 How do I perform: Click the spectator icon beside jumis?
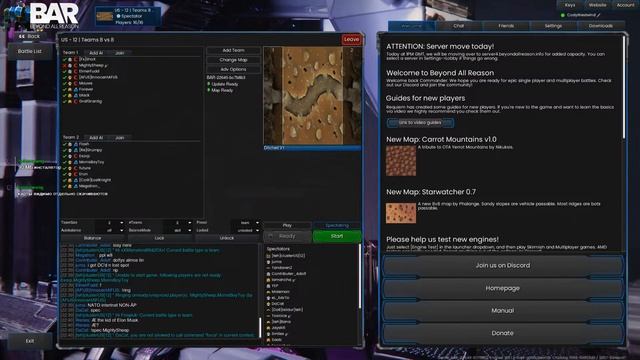coord(268,262)
